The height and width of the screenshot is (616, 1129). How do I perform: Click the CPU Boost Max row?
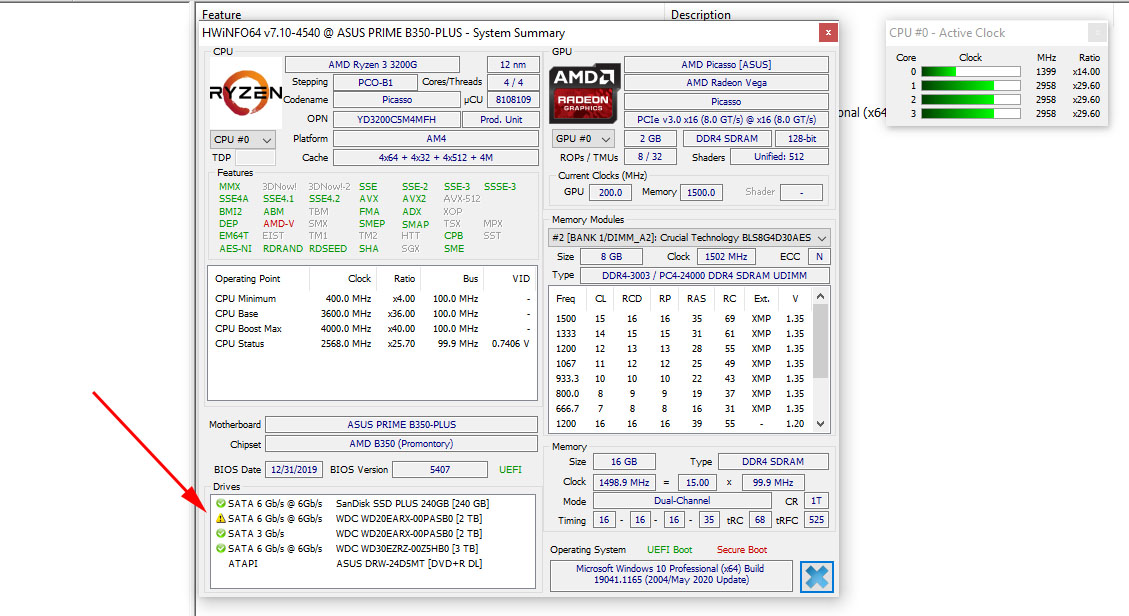[372, 329]
